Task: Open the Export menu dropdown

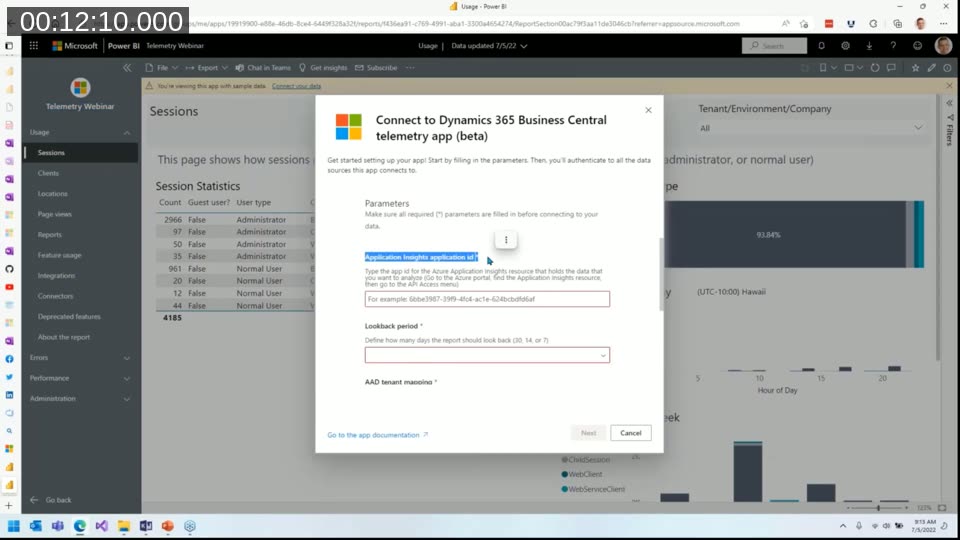Action: [x=207, y=67]
